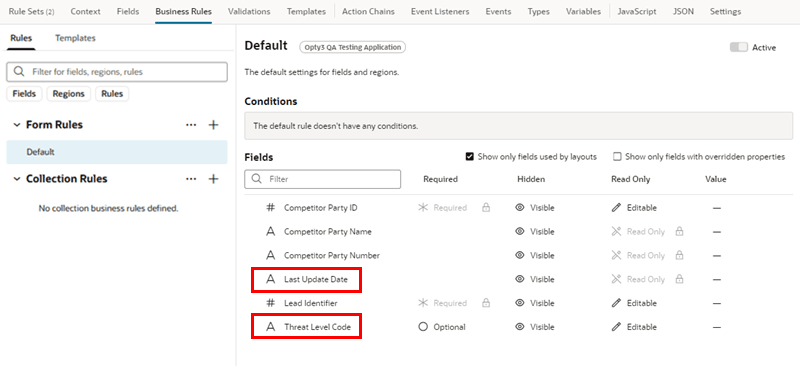Screen dimensions: 800x366
Task: Click the pencil Editable icon for Threat Level Code
Action: [x=616, y=327]
